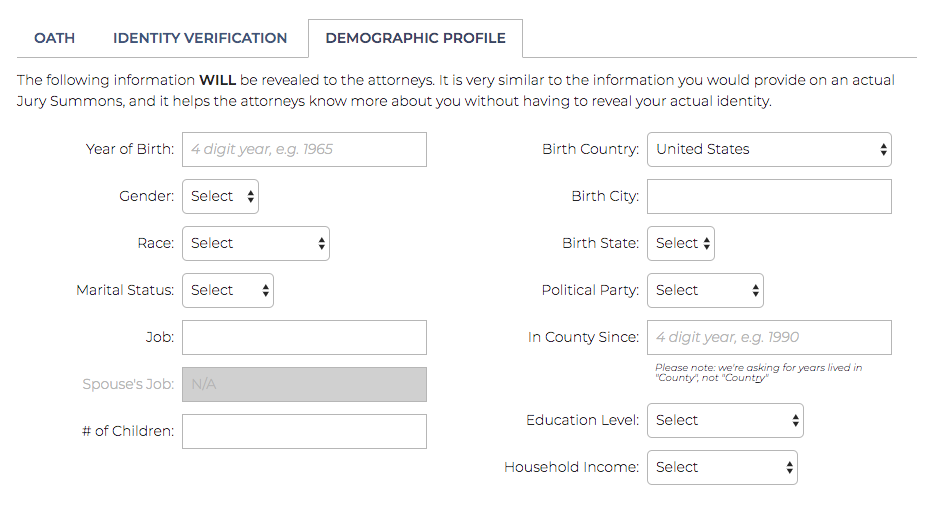Expand the Birth State dropdown
The width and height of the screenshot is (930, 515).
click(x=681, y=243)
